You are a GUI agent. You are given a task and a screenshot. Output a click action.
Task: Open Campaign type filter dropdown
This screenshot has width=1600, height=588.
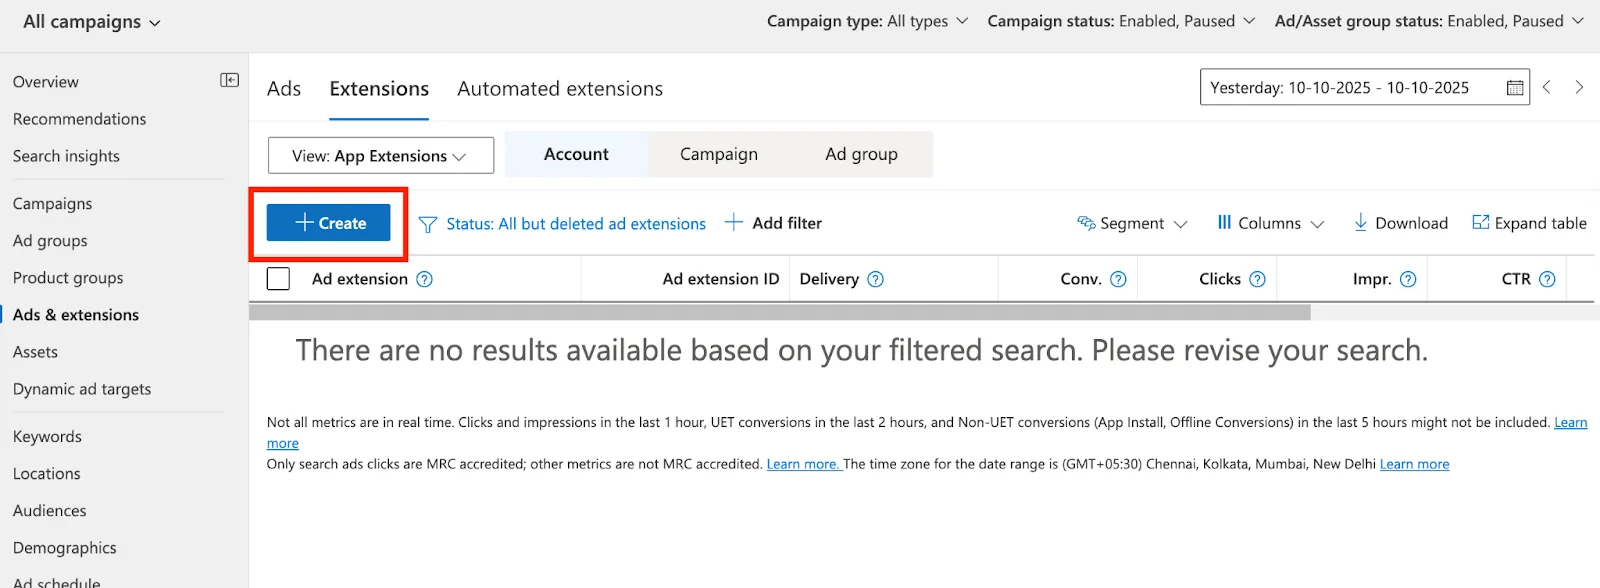click(x=867, y=21)
